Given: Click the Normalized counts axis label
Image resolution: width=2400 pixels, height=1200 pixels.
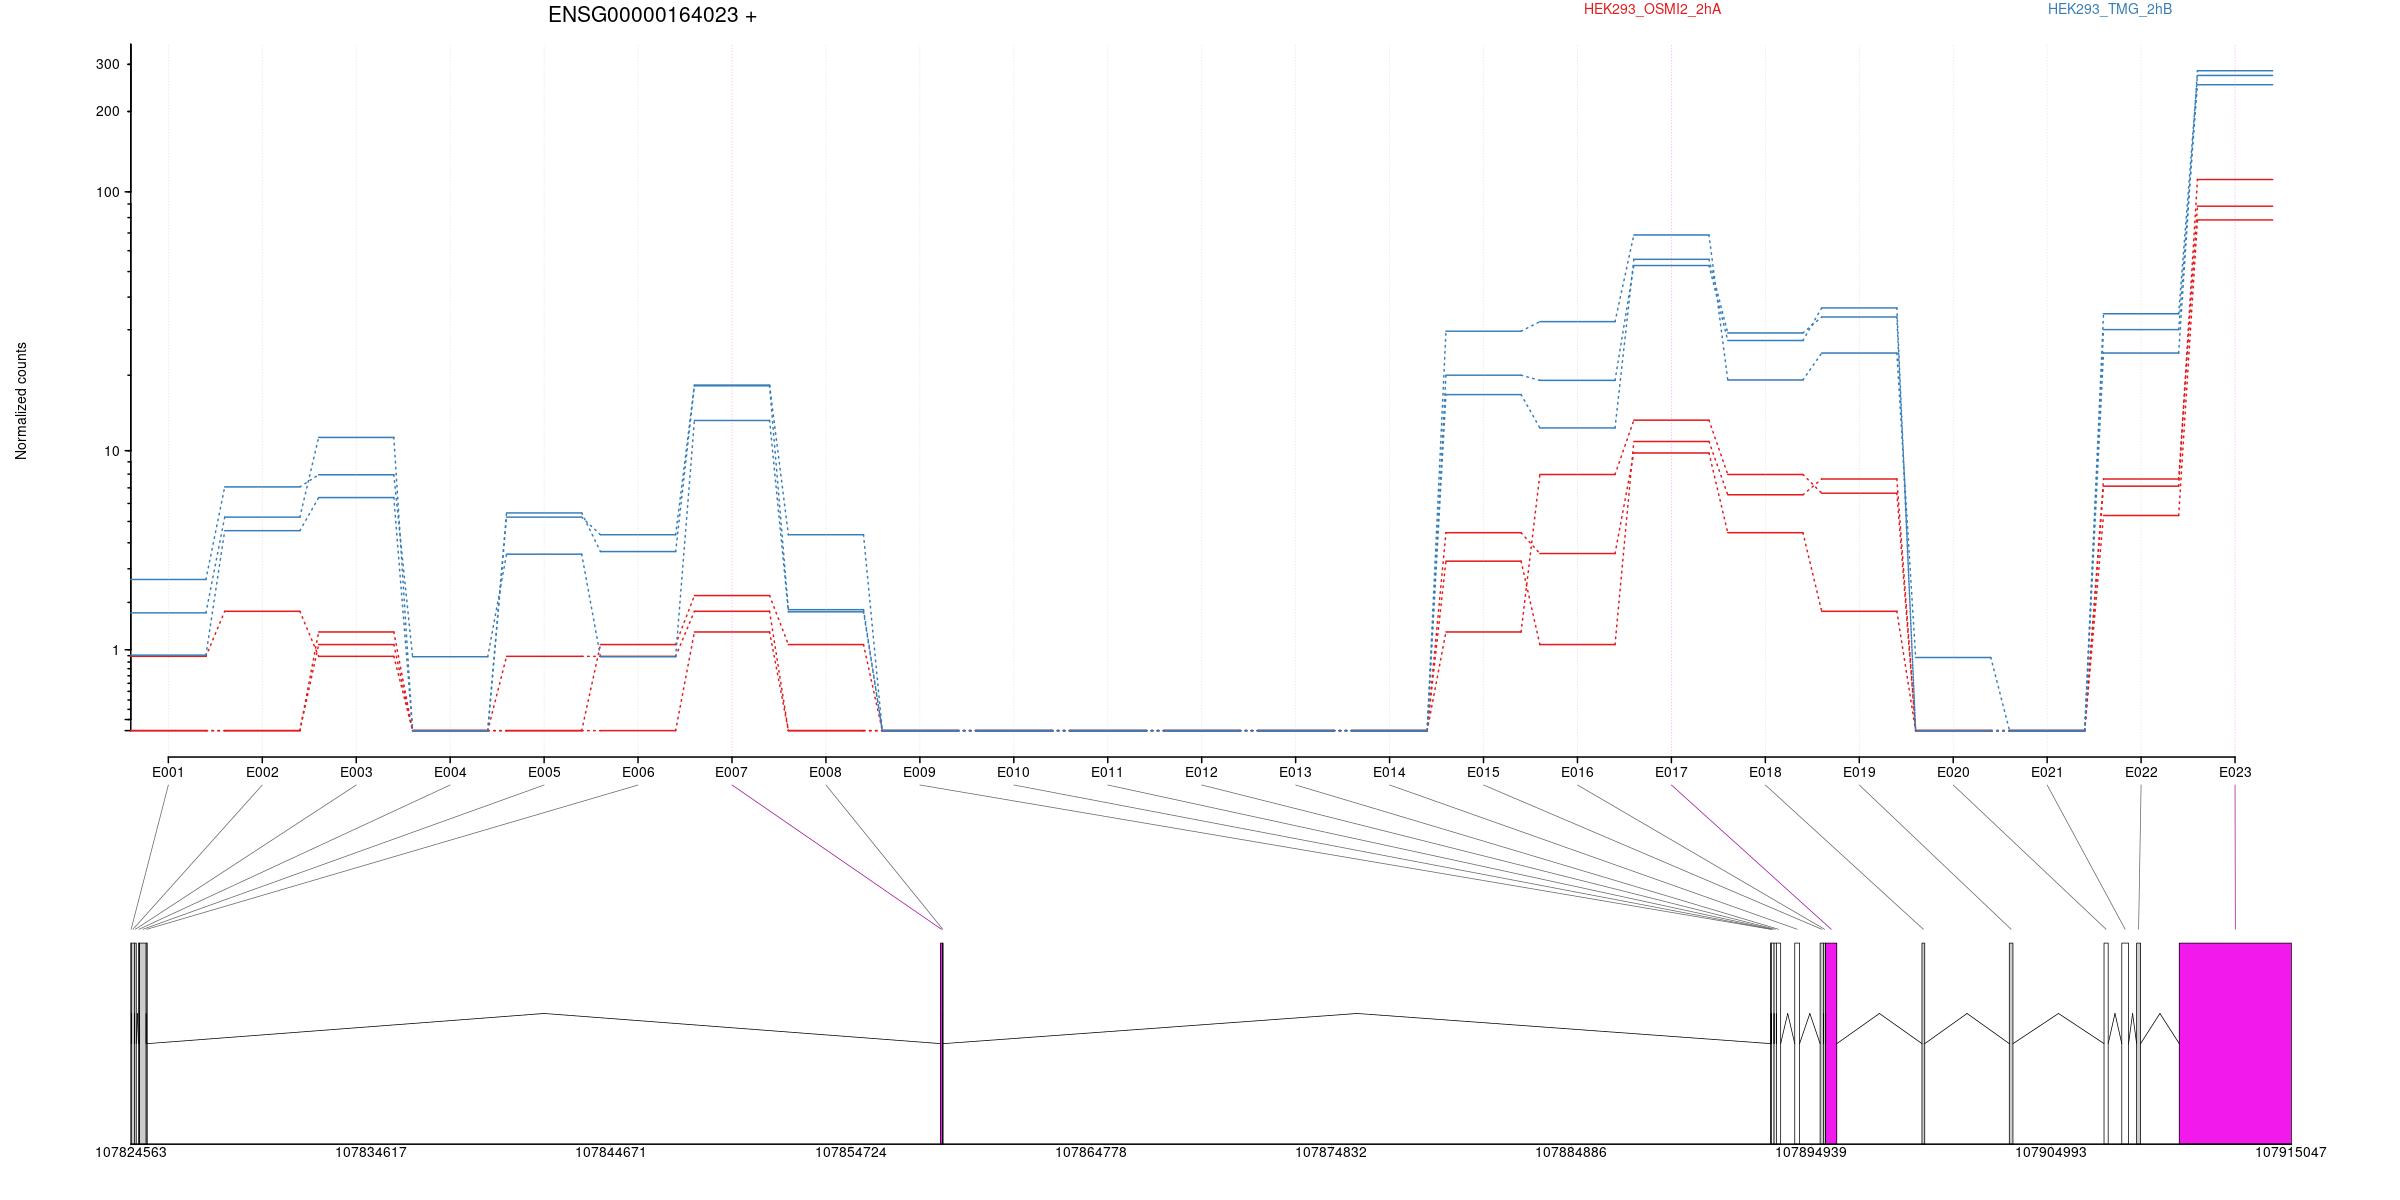Looking at the screenshot, I should coord(21,401).
